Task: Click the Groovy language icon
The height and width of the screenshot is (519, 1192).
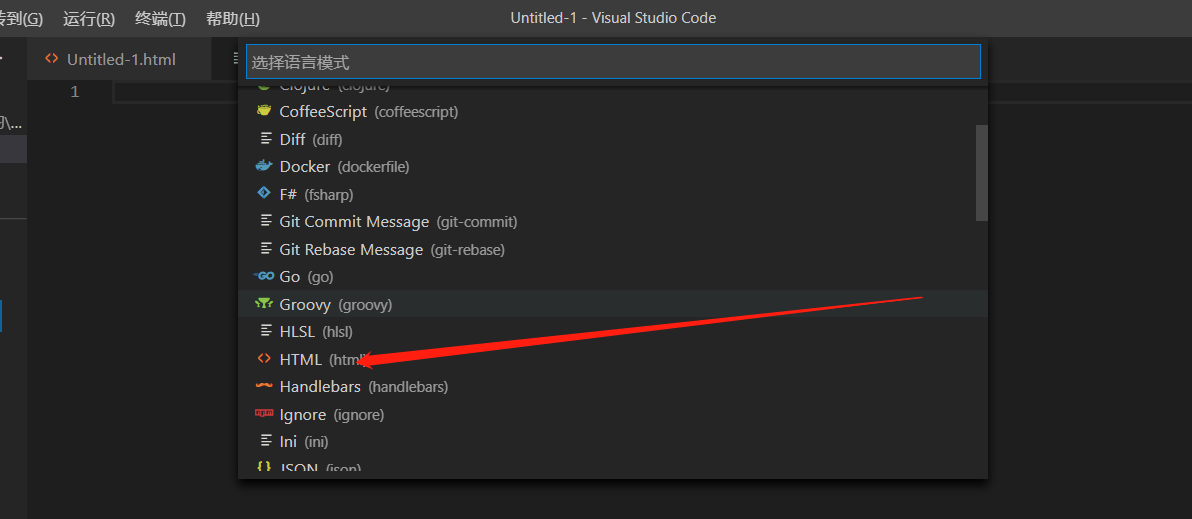Action: click(x=264, y=304)
